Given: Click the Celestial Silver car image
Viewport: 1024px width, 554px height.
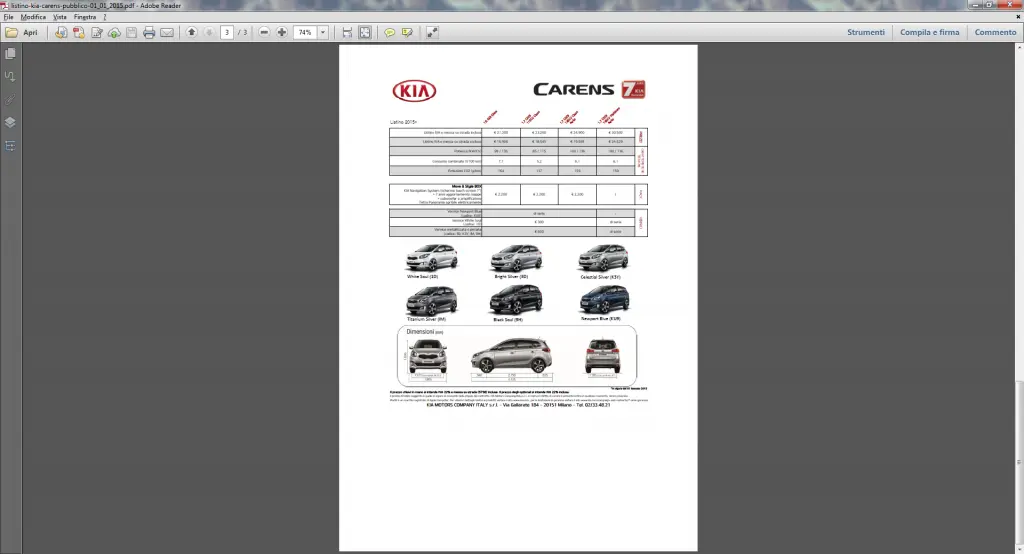Looking at the screenshot, I should tap(603, 258).
